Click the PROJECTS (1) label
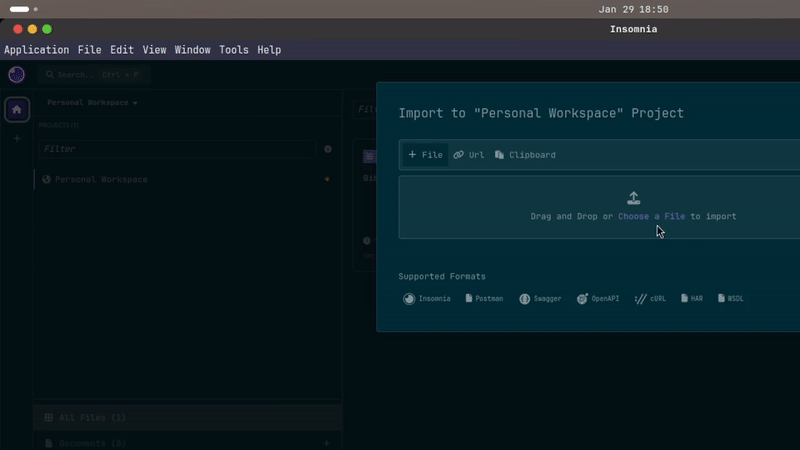This screenshot has height=450, width=800. [x=59, y=125]
